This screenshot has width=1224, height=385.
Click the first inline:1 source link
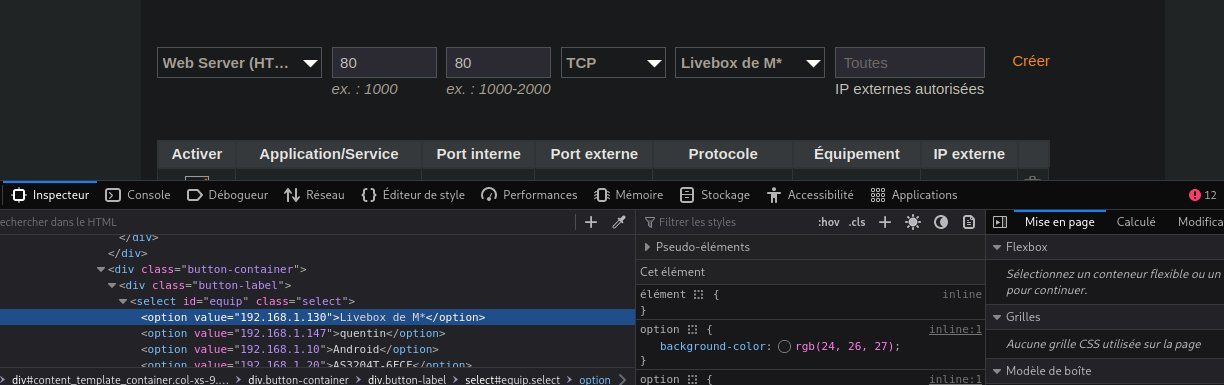tap(955, 329)
